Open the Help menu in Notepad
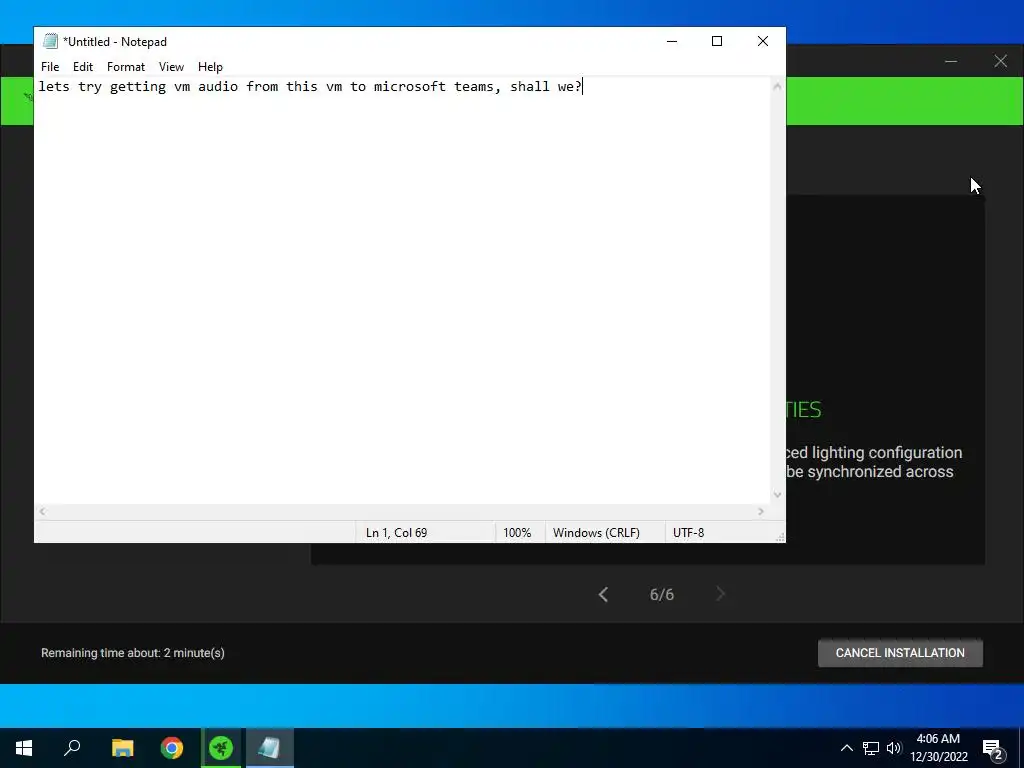Image resolution: width=1024 pixels, height=768 pixels. point(210,67)
